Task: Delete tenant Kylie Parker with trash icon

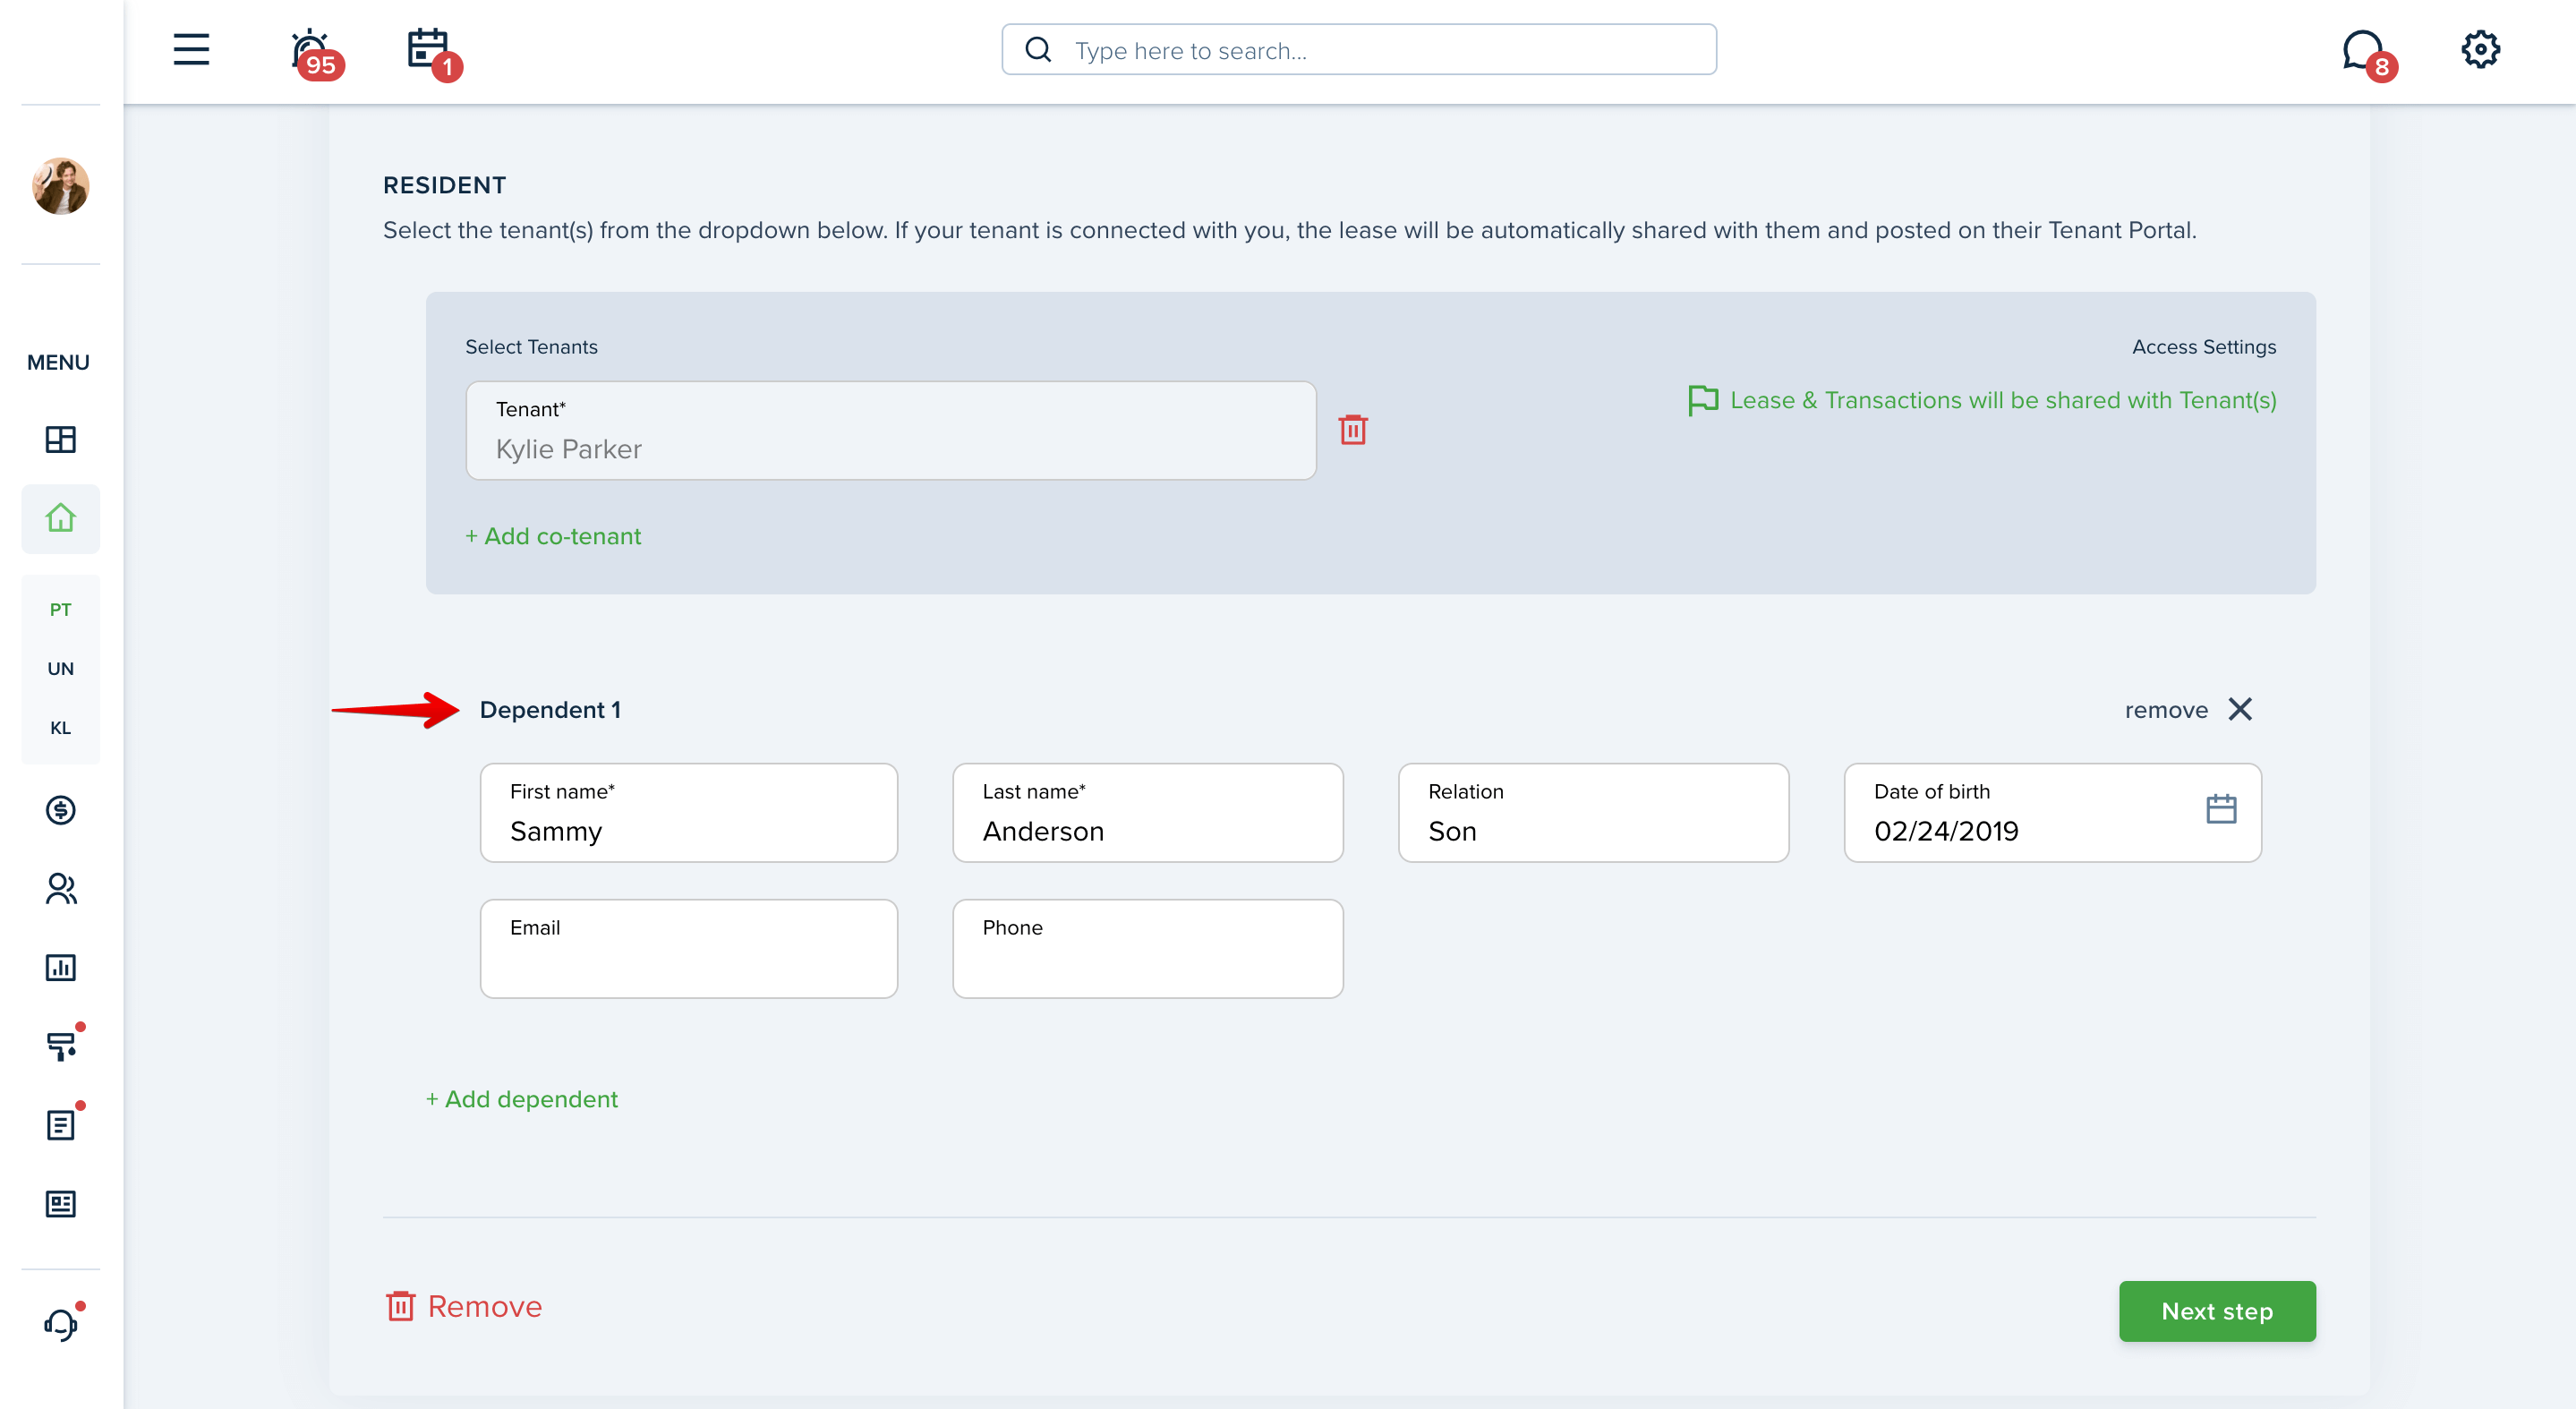Action: pos(1352,430)
